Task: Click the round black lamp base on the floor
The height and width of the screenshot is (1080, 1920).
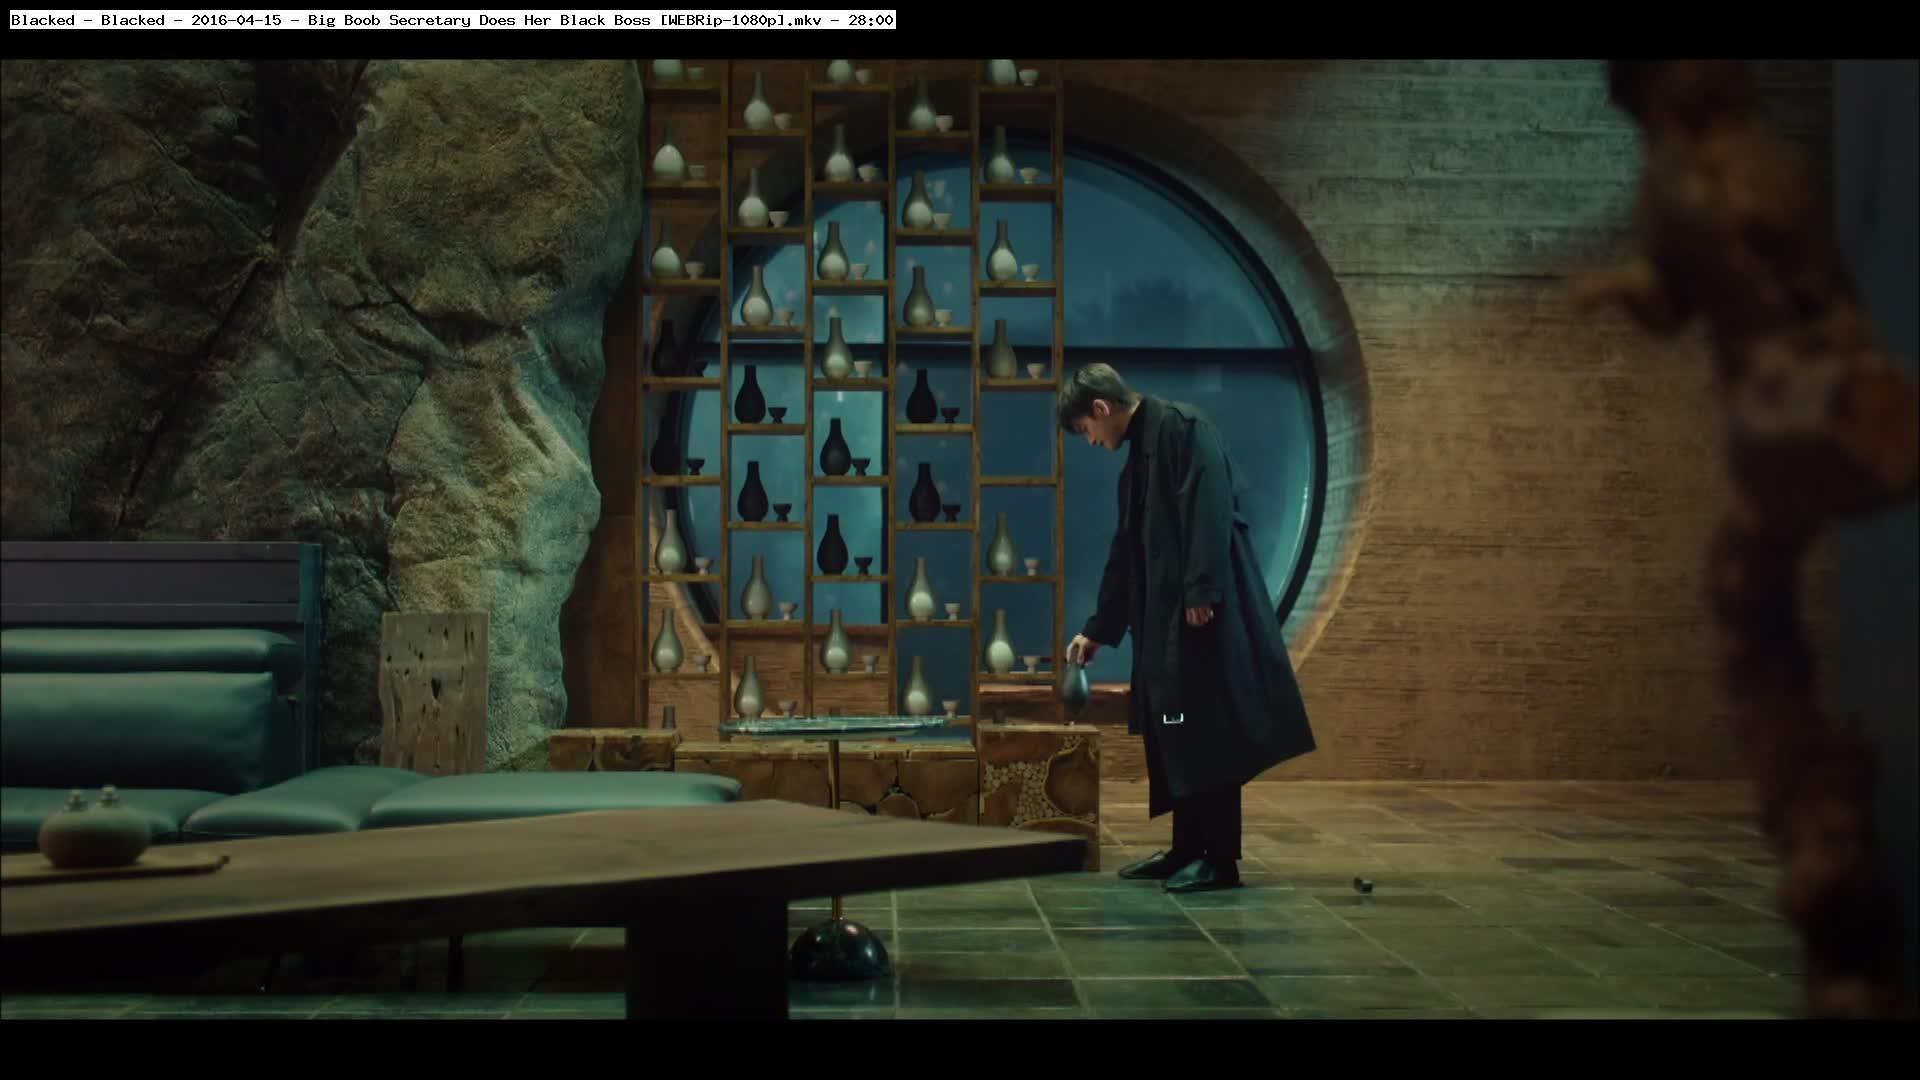Action: click(x=839, y=948)
